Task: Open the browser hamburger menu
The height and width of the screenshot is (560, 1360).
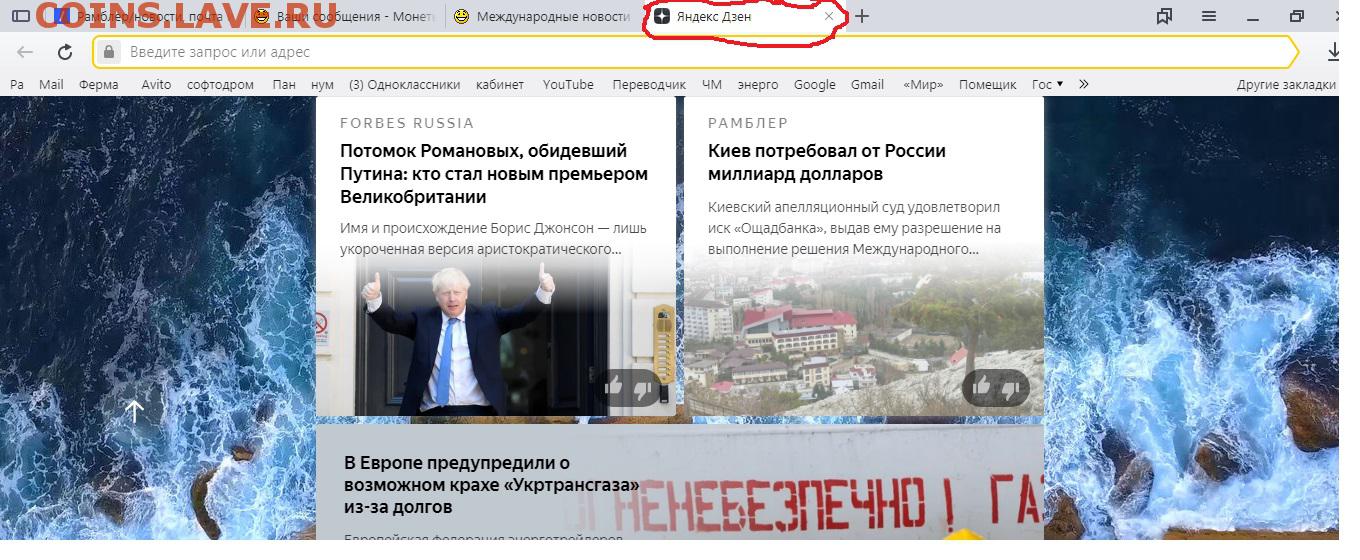Action: tap(1209, 16)
